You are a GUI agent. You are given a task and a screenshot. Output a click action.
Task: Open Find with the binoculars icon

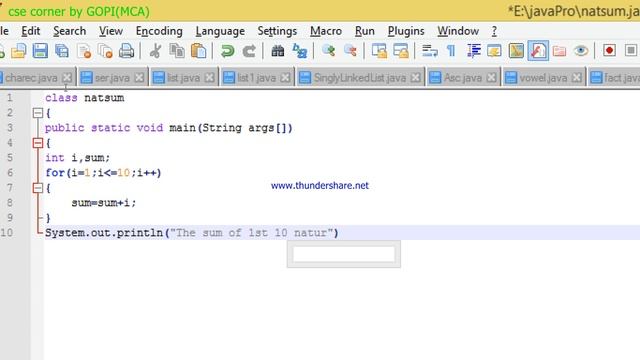point(278,51)
